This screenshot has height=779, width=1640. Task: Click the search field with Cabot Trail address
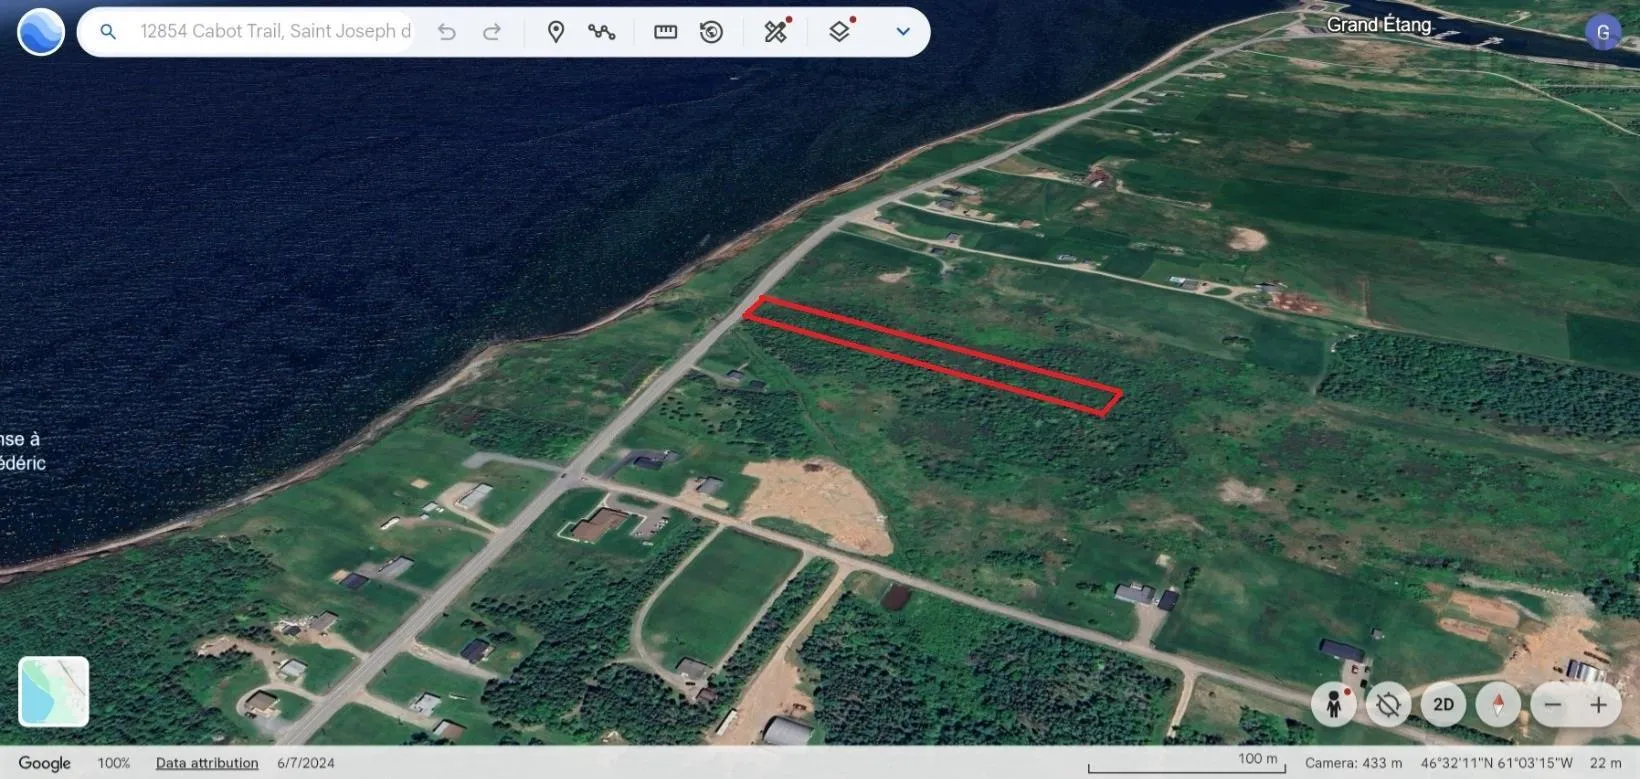click(275, 32)
